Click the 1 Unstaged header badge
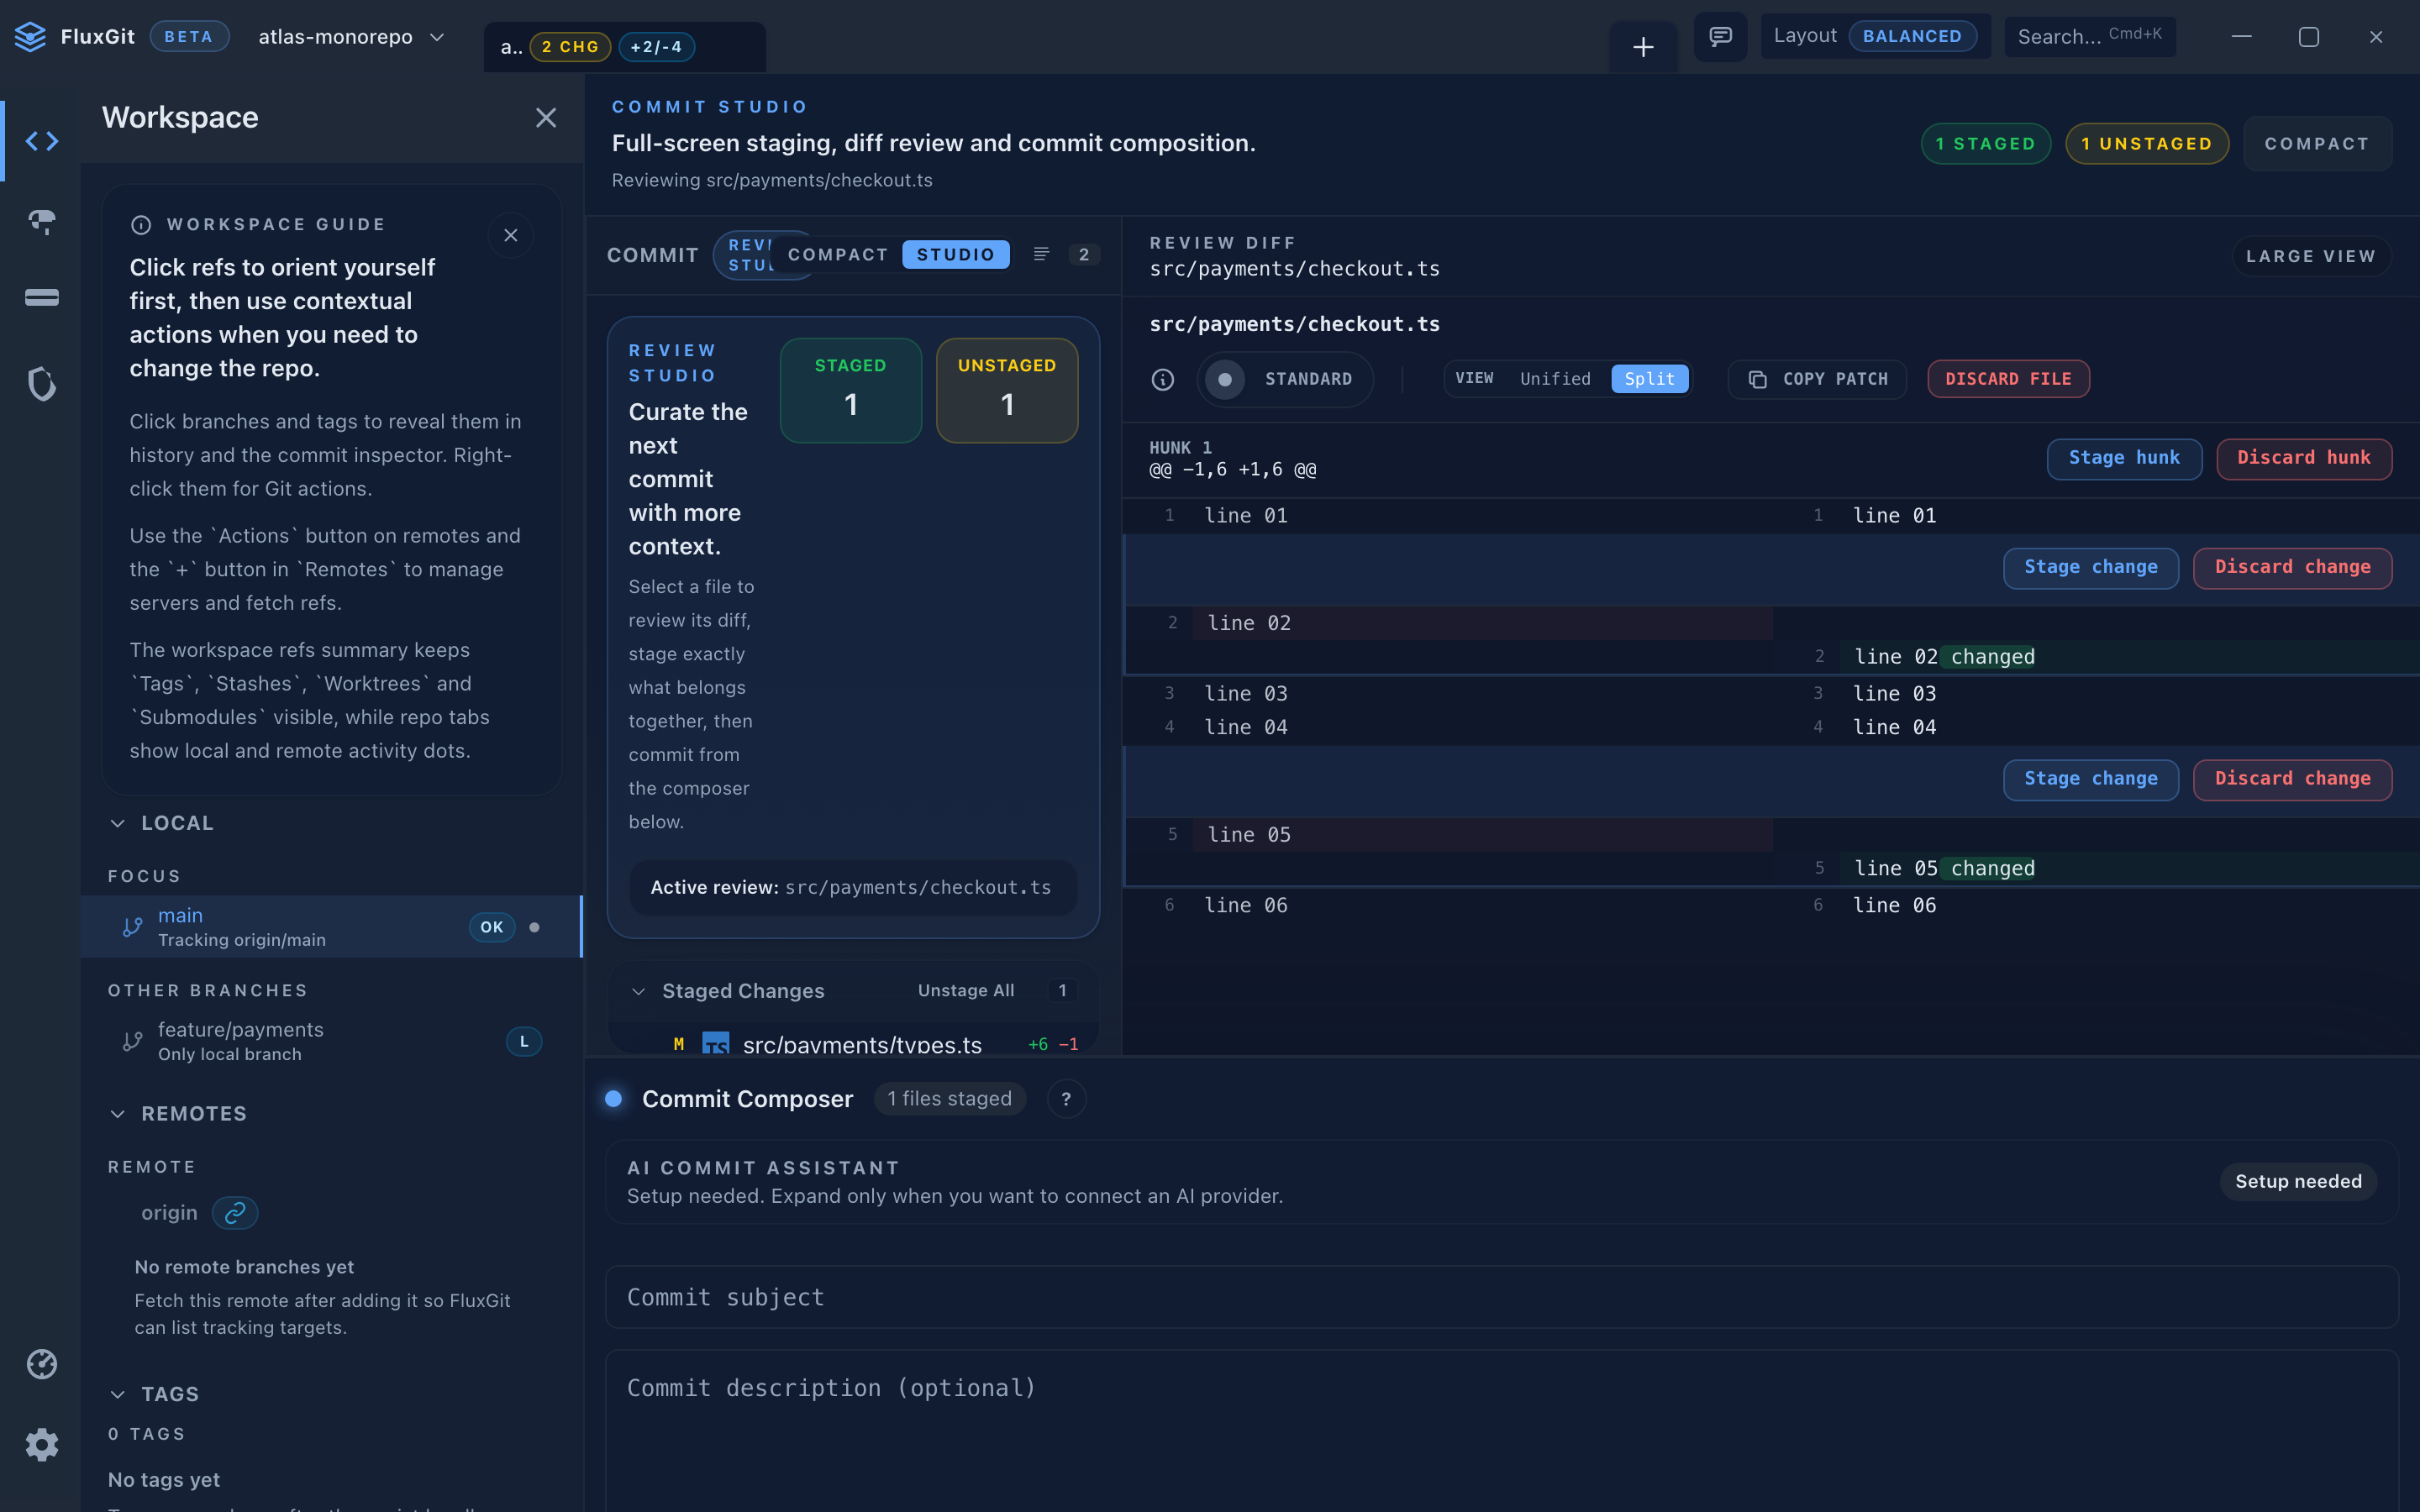 [x=2147, y=144]
